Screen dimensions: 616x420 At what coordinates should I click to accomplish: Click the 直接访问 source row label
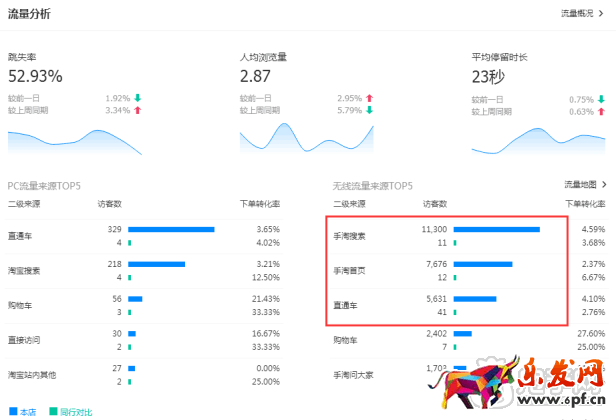click(x=24, y=340)
